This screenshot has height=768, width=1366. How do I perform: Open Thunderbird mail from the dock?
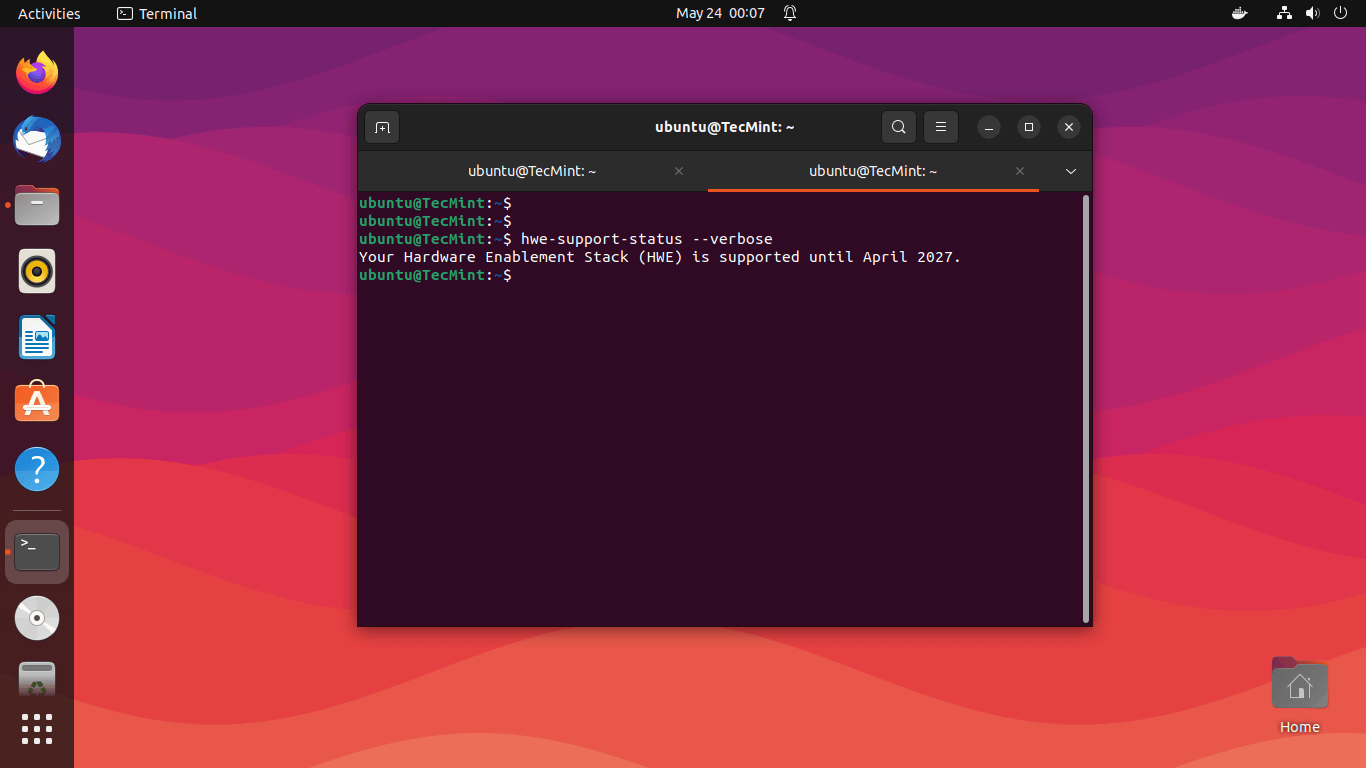[x=37, y=139]
